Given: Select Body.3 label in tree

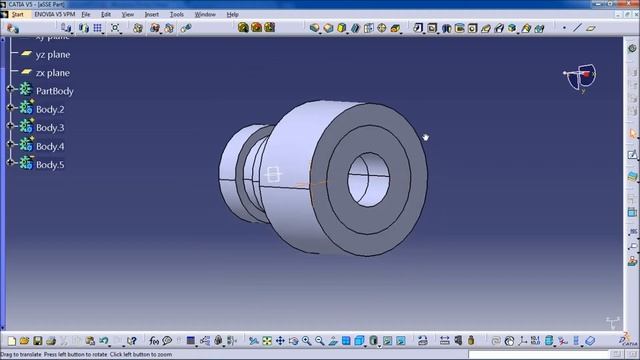Looking at the screenshot, I should click(50, 128).
